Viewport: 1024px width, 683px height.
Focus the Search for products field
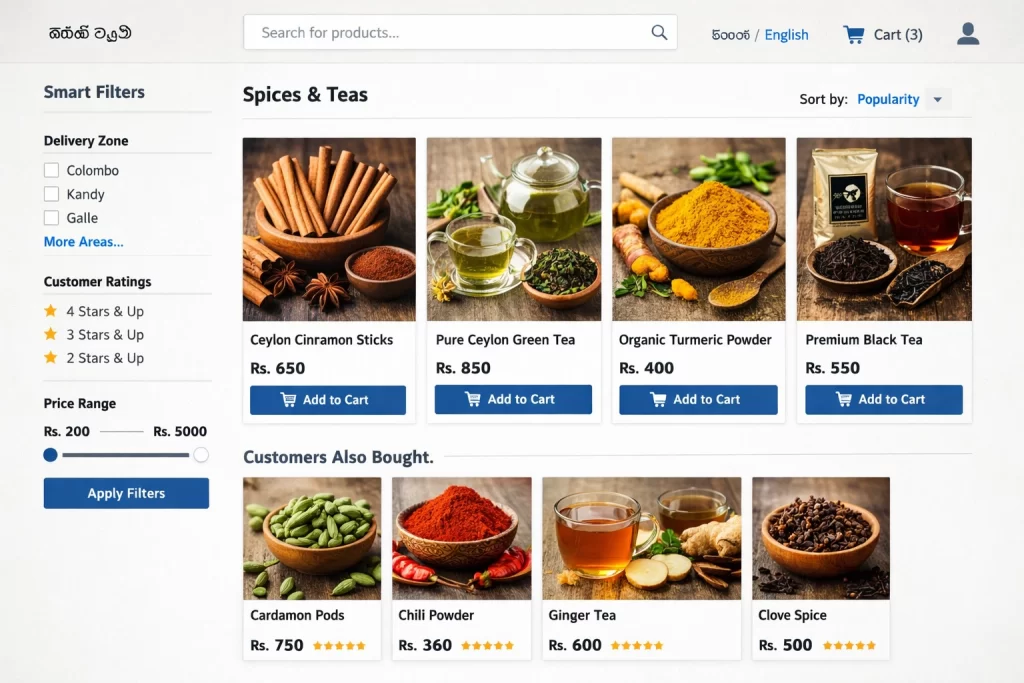(x=445, y=32)
